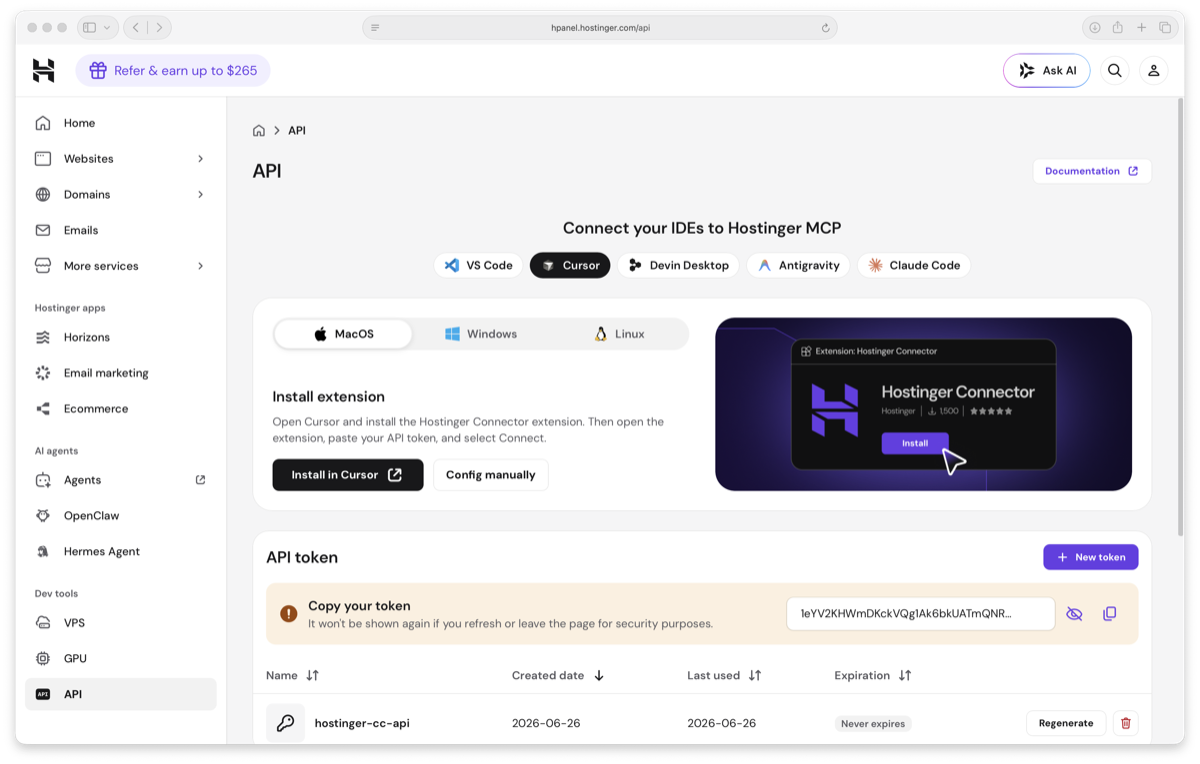The image size is (1200, 764).
Task: Go back in Safari history
Action: click(136, 28)
